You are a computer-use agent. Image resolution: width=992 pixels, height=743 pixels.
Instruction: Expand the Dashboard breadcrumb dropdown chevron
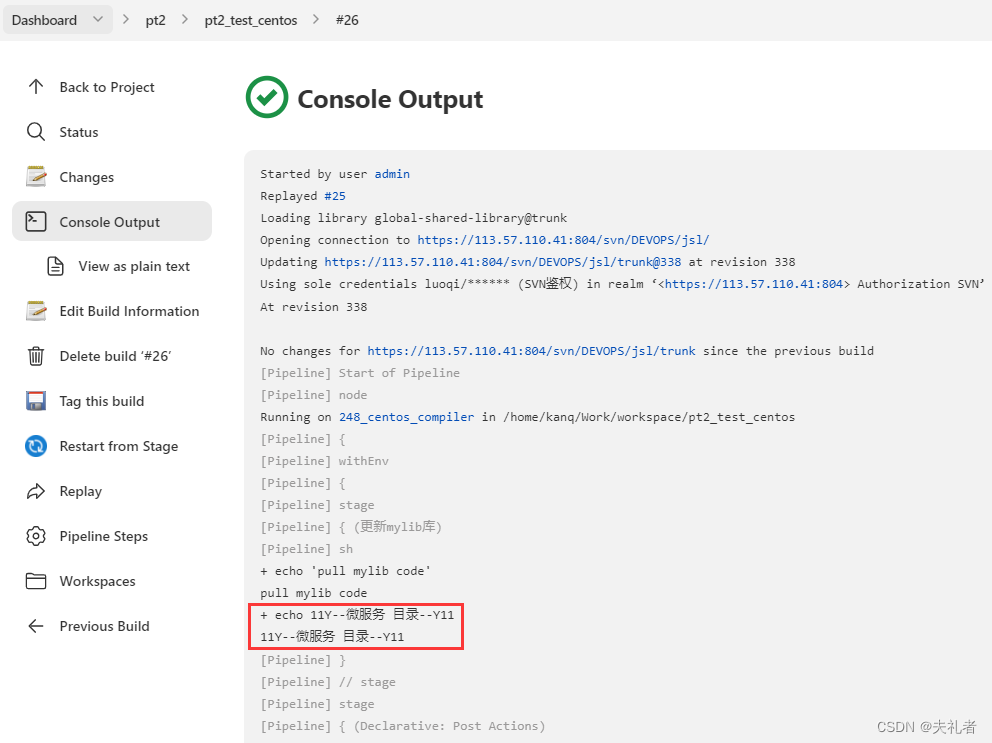pyautogui.click(x=98, y=19)
